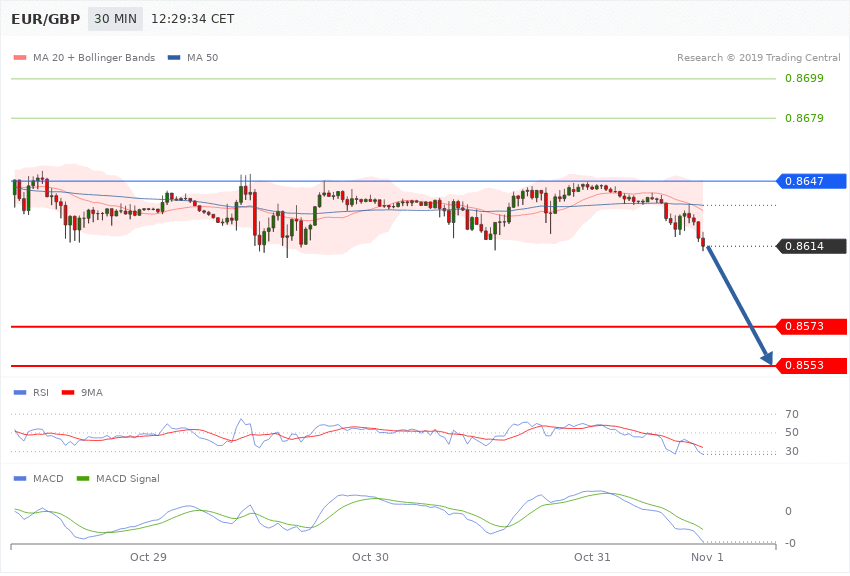This screenshot has width=850, height=576.
Task: Click the MA 20 + Bollinger Bands legend swatch
Action: coord(20,57)
